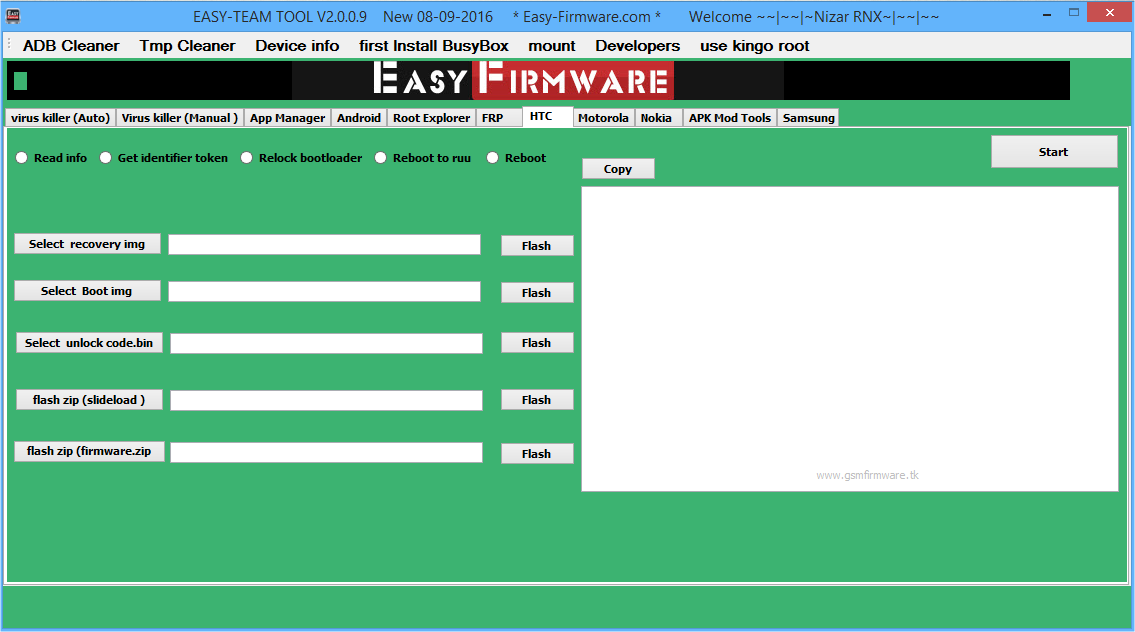Flash the selected Boot image
The height and width of the screenshot is (632, 1135).
537,293
